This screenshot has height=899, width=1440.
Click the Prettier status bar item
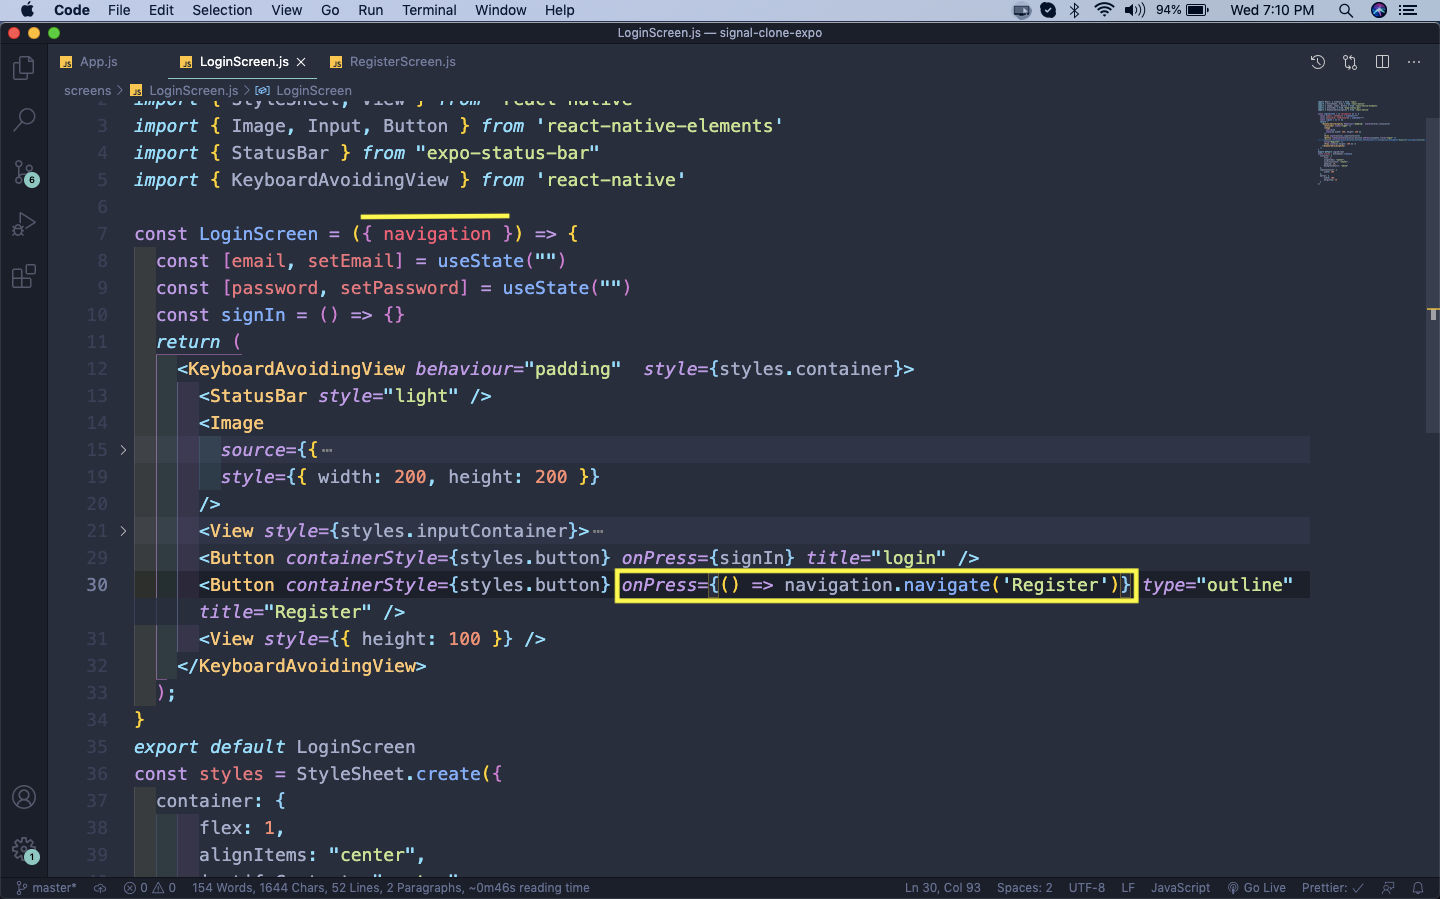coord(1332,888)
